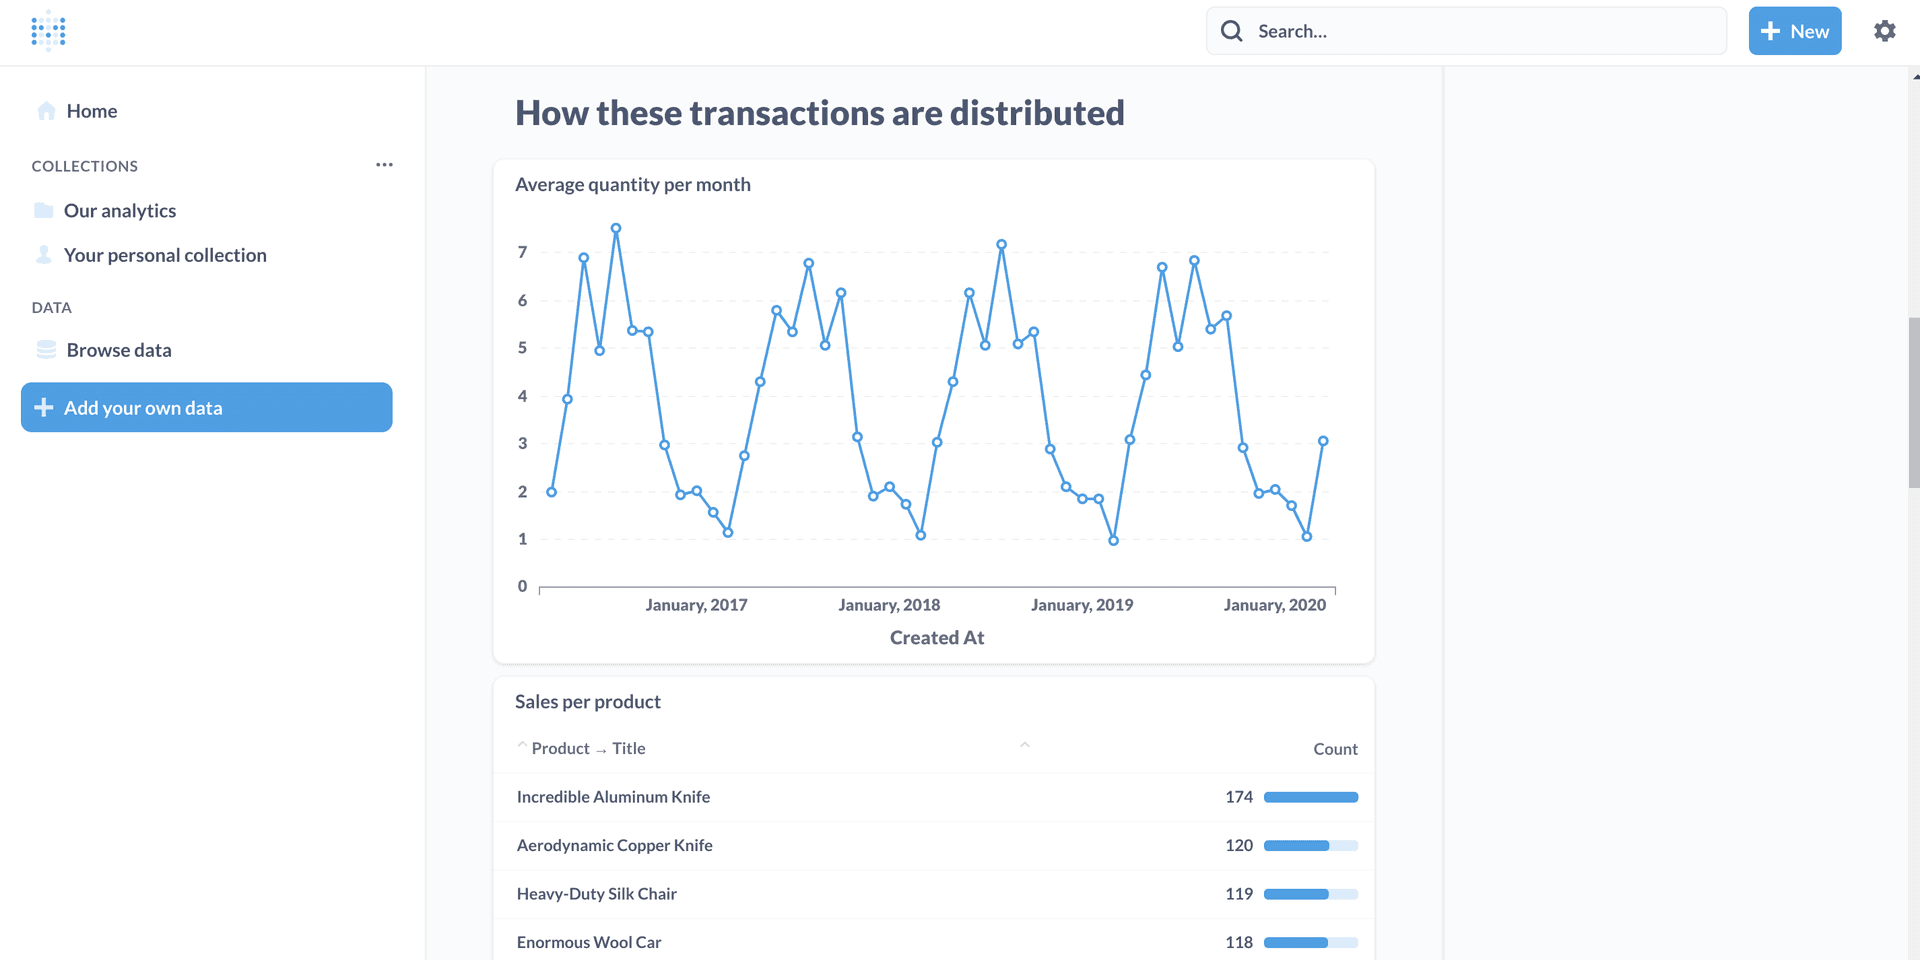Select Home in the sidebar
The height and width of the screenshot is (960, 1920).
[90, 110]
